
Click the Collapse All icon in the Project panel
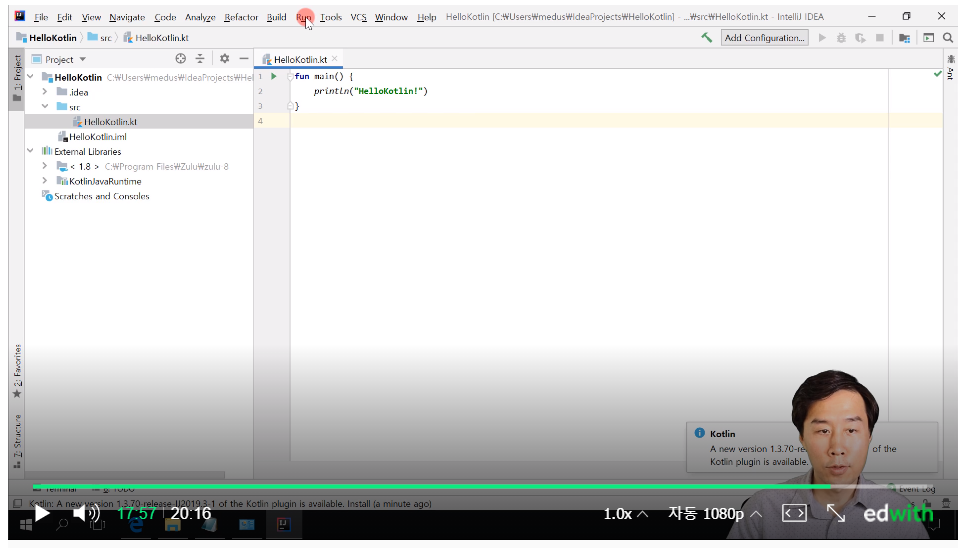pos(200,59)
